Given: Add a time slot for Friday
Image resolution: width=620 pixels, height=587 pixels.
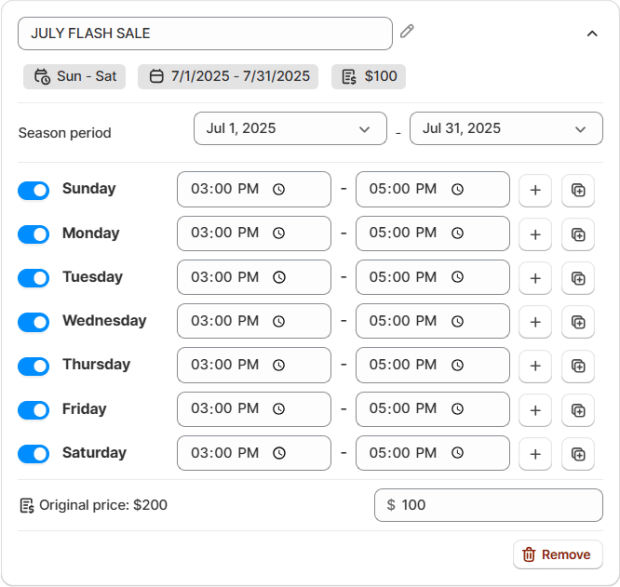Looking at the screenshot, I should [x=535, y=410].
